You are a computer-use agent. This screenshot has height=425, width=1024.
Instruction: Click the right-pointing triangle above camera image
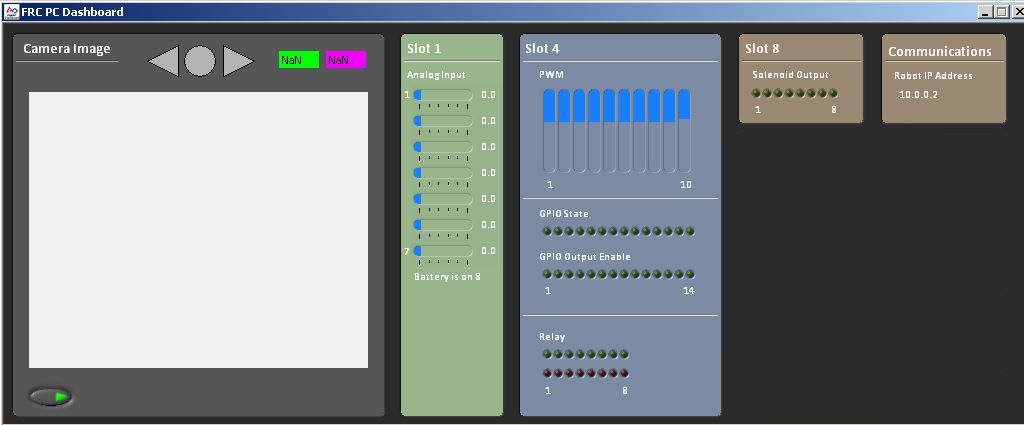click(238, 61)
